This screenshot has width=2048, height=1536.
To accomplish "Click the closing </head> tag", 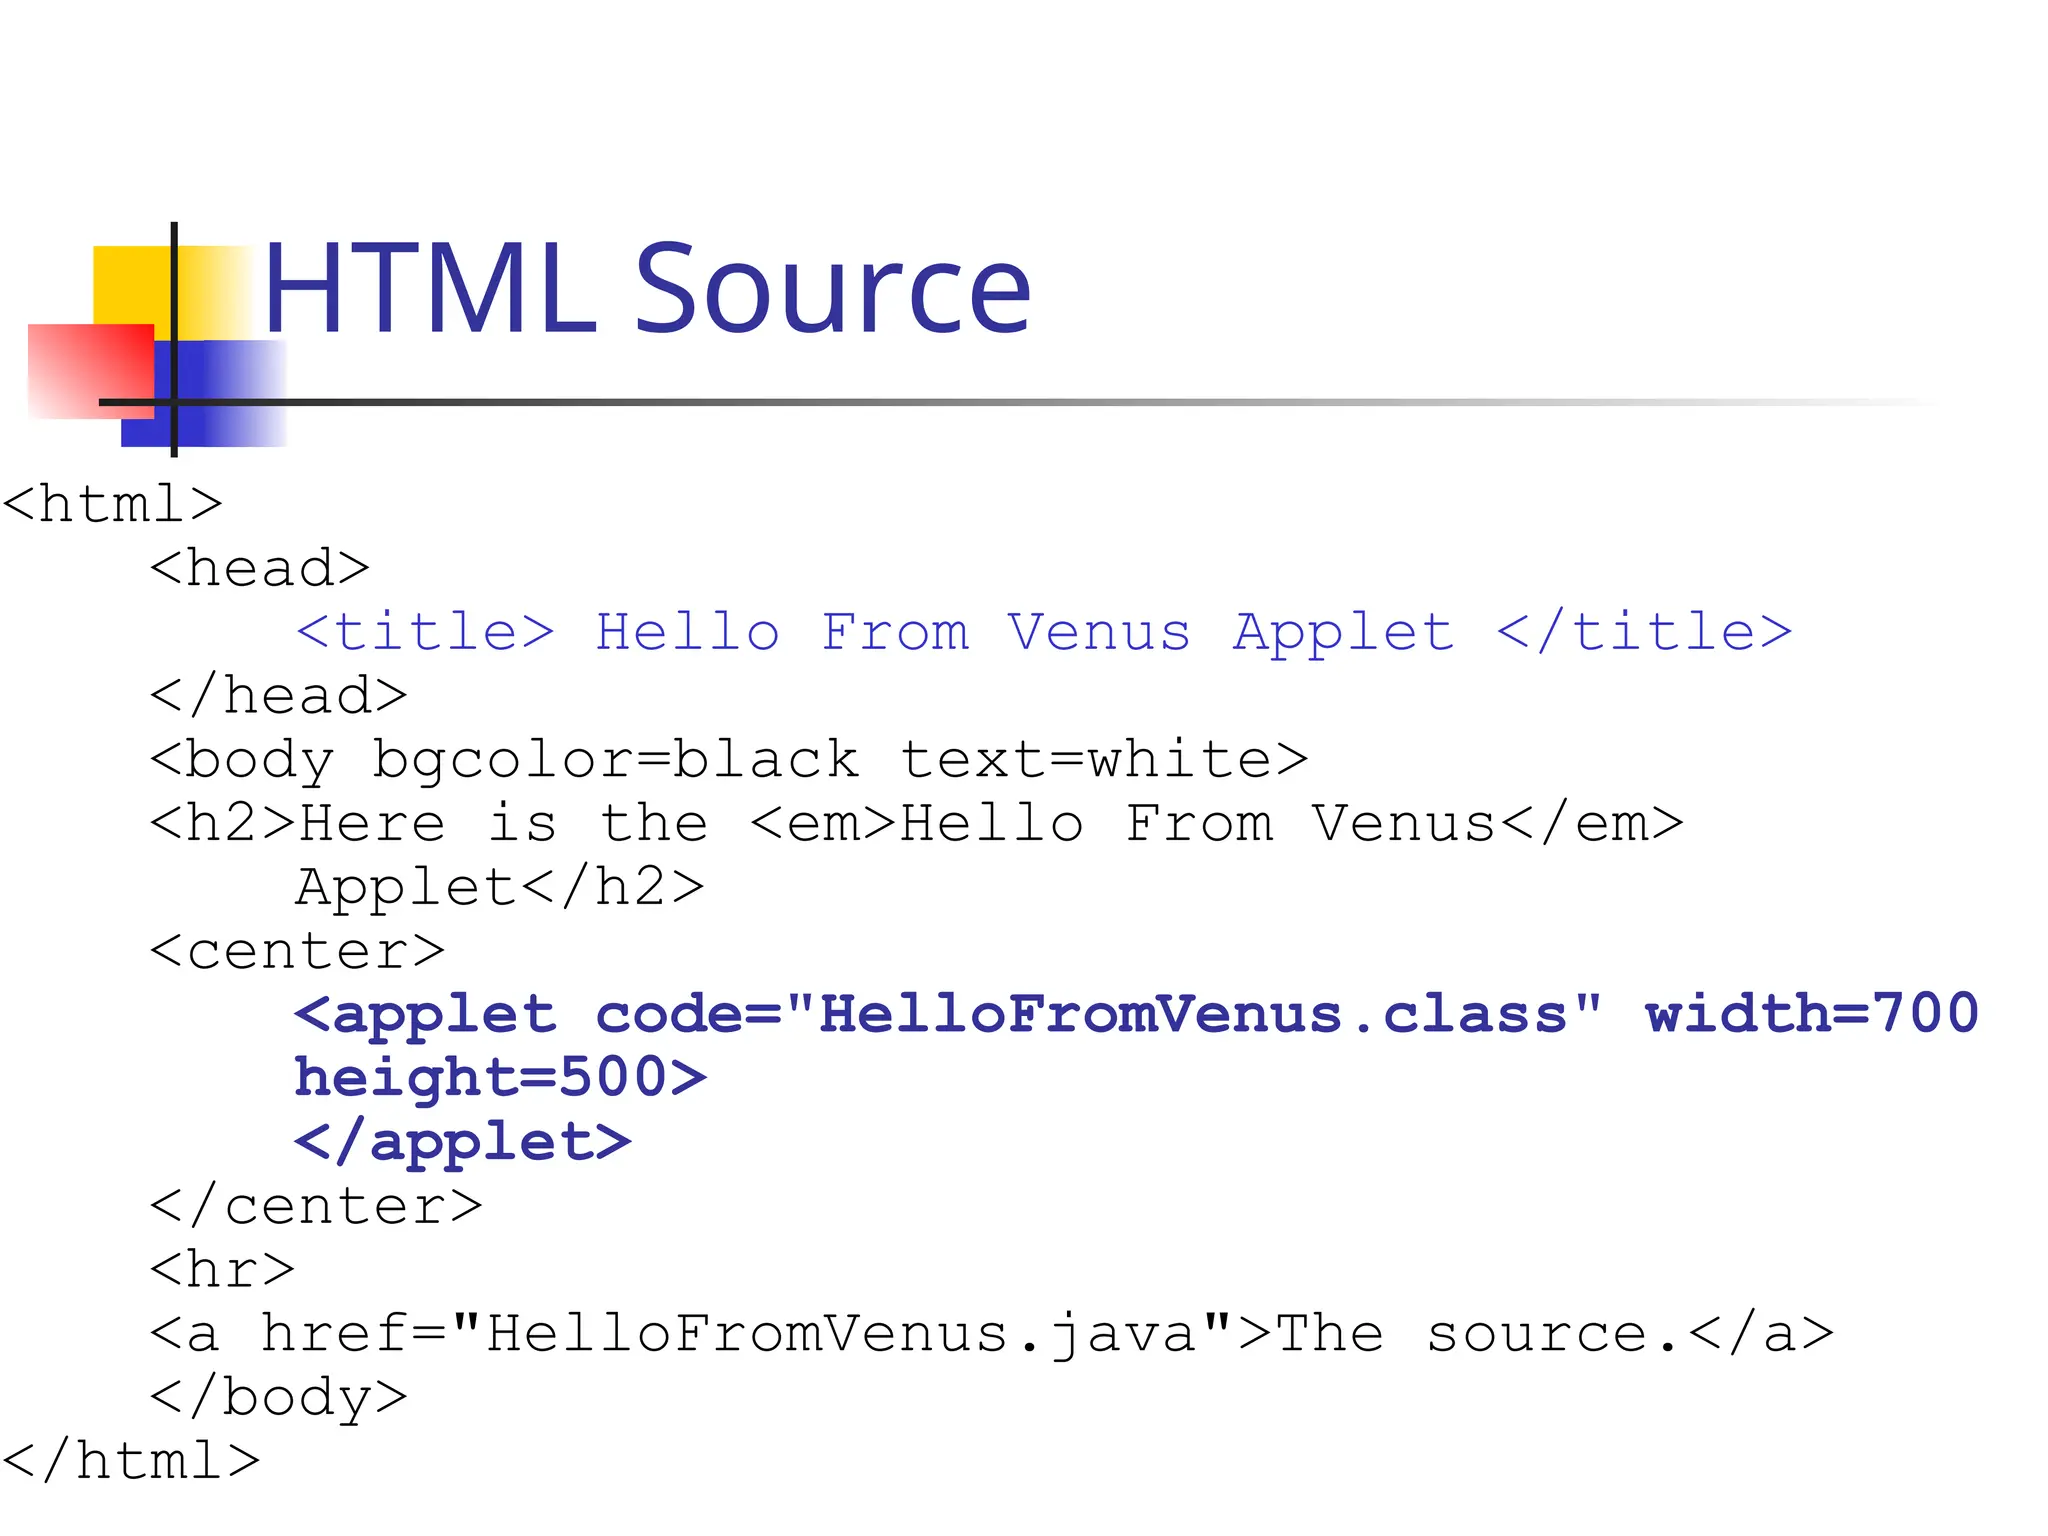I will (x=278, y=696).
